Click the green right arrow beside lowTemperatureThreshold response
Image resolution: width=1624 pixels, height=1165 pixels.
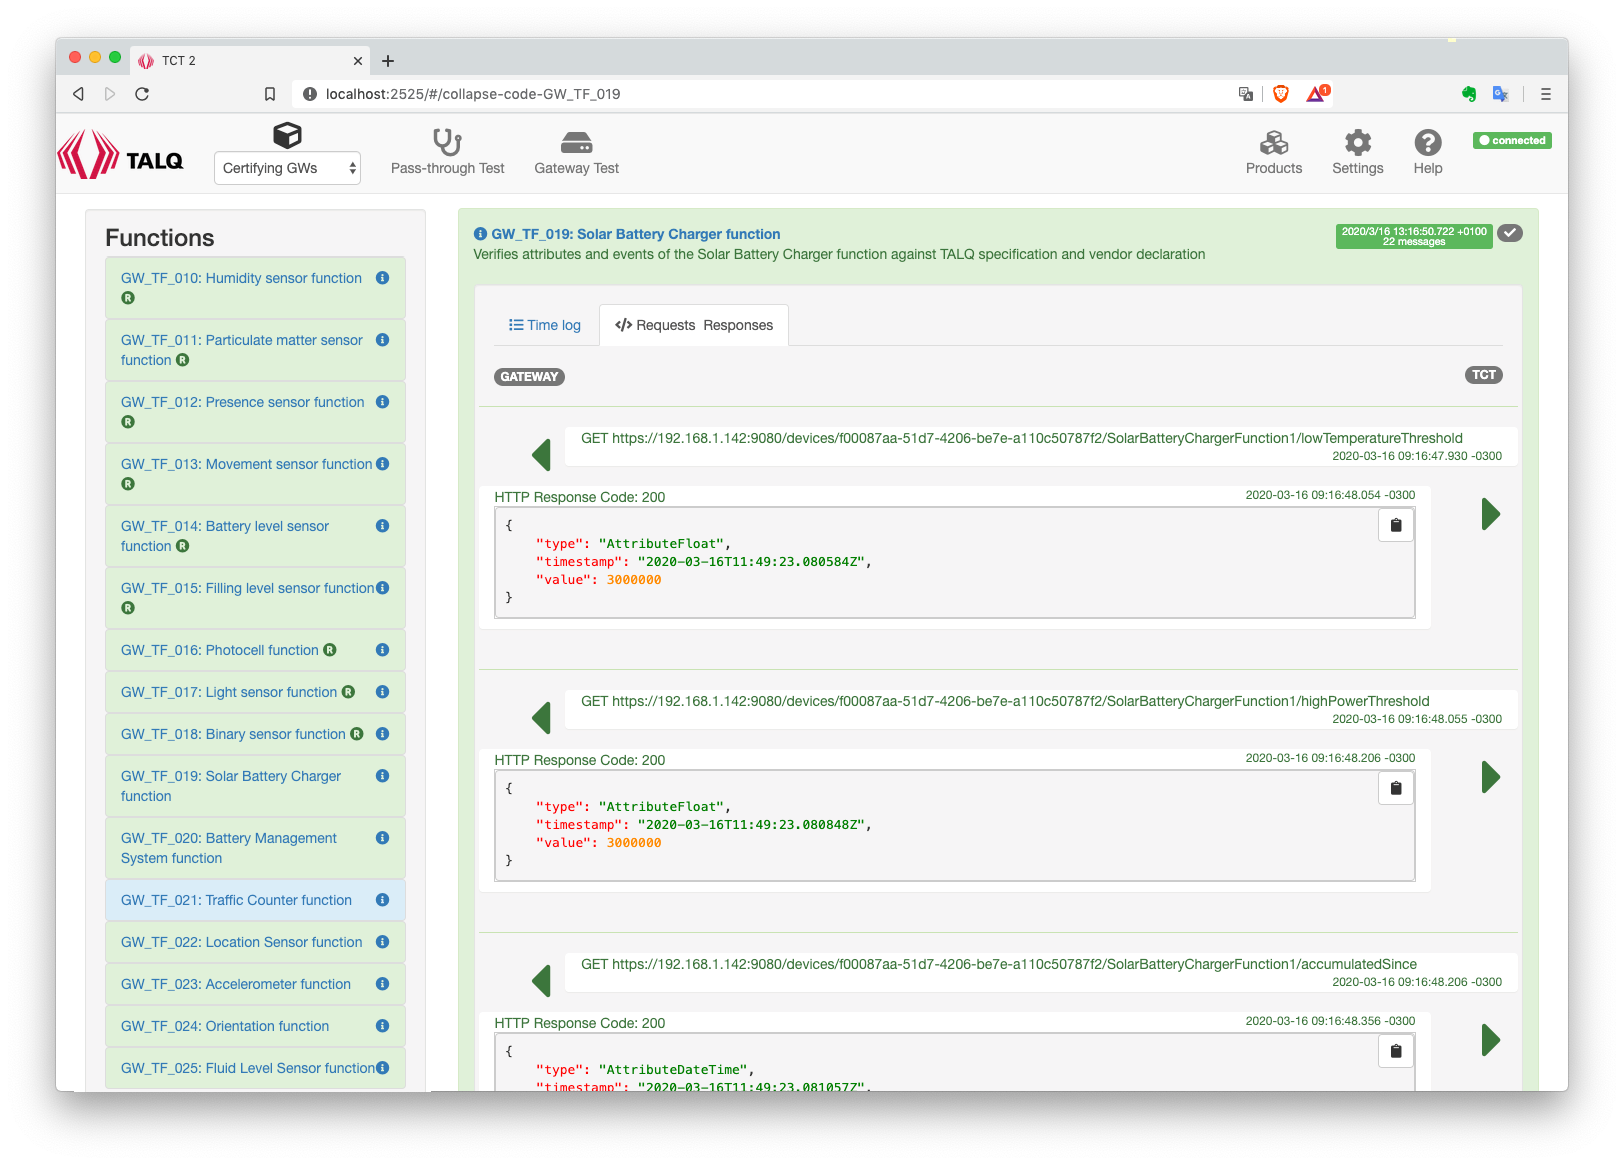[1490, 514]
